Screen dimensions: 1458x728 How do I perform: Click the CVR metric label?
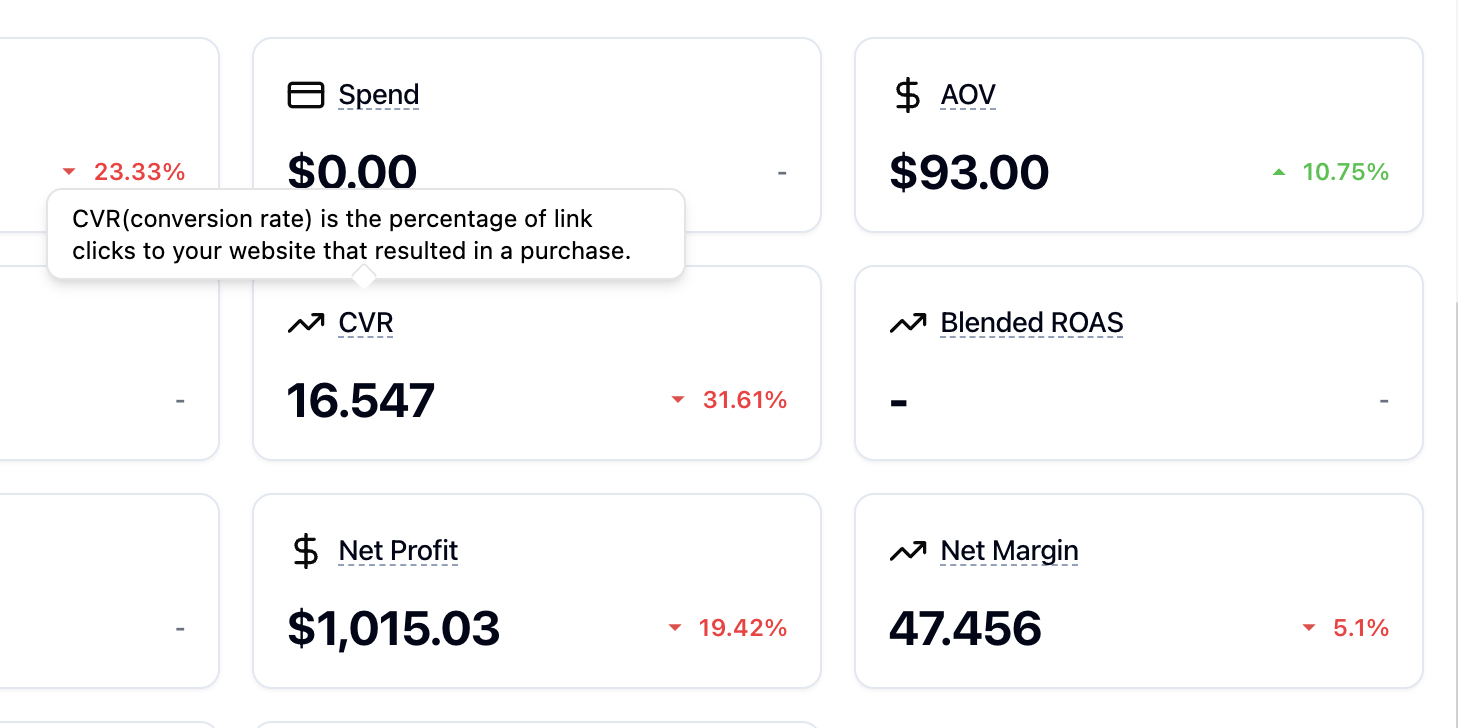pos(366,323)
